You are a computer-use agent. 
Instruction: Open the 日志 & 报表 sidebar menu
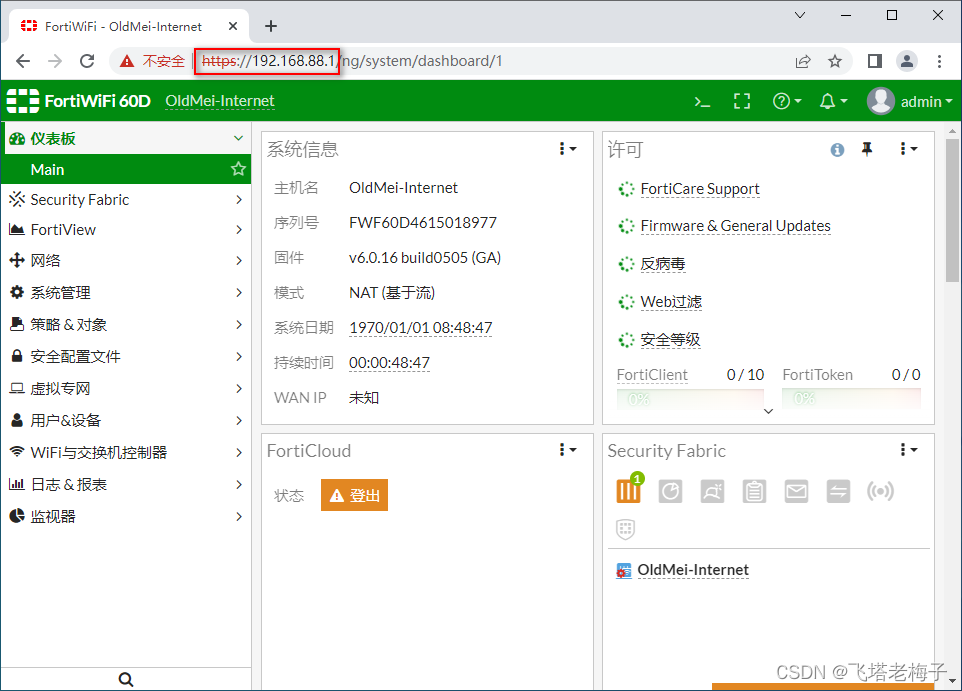point(126,484)
